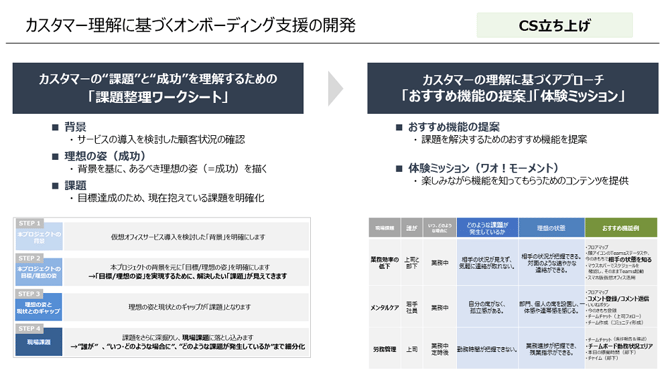Click the STEP 1 label
This screenshot has height=376, width=670.
tap(29, 223)
